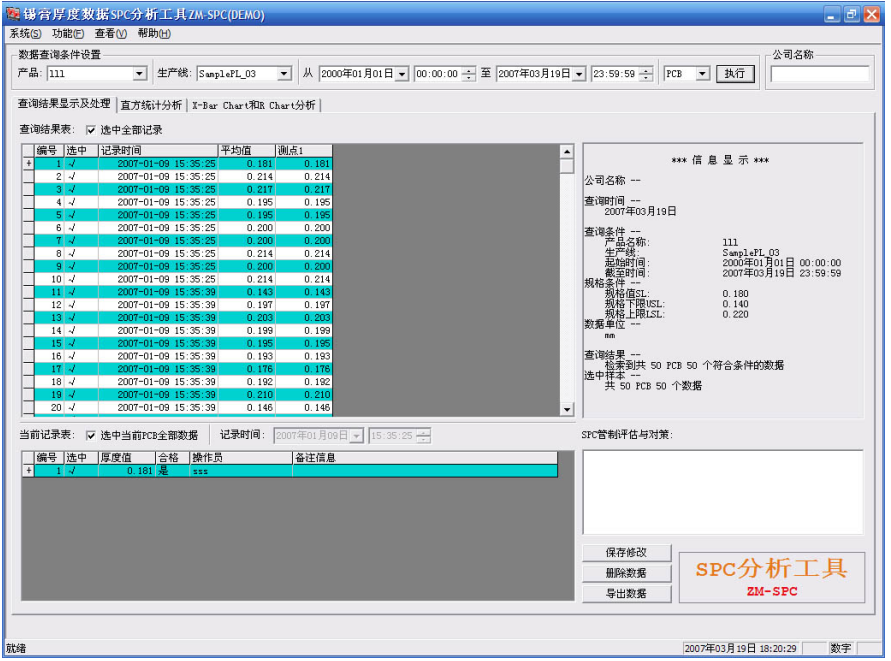Open the 系统(S) menu

pos(25,34)
